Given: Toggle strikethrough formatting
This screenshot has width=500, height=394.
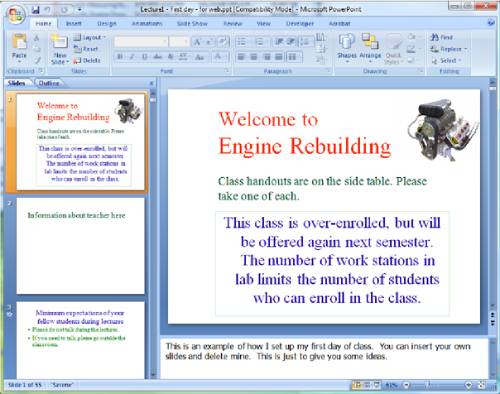Looking at the screenshot, I should 157,57.
